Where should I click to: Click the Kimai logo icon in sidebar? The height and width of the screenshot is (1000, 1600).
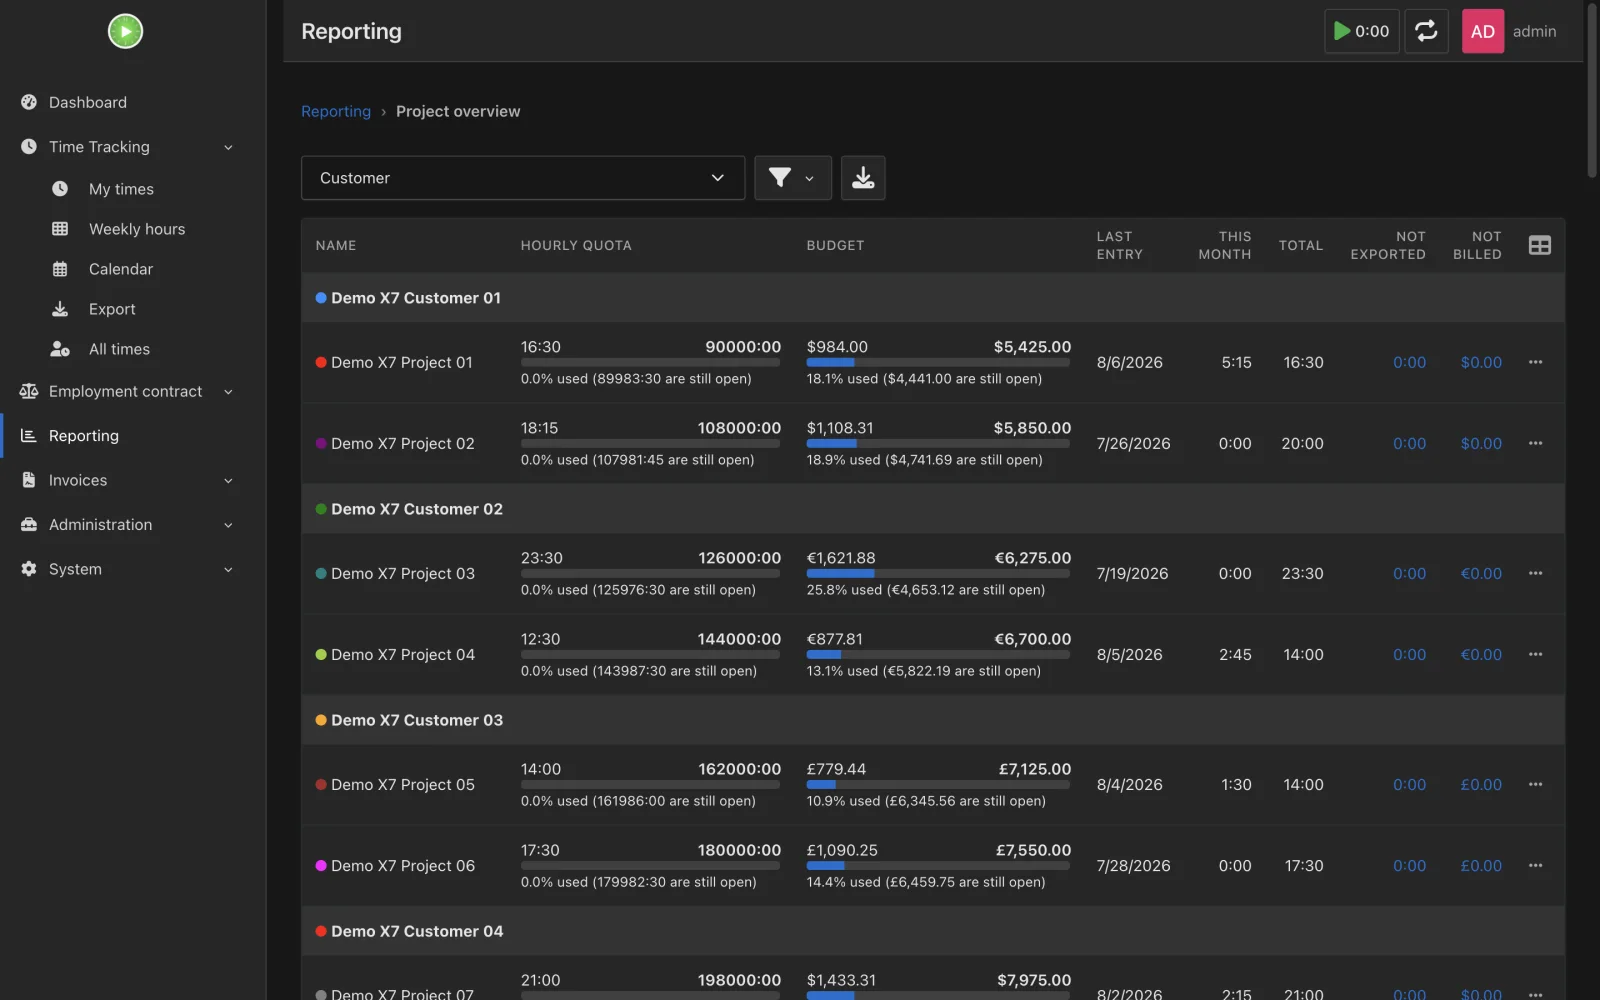pyautogui.click(x=125, y=31)
